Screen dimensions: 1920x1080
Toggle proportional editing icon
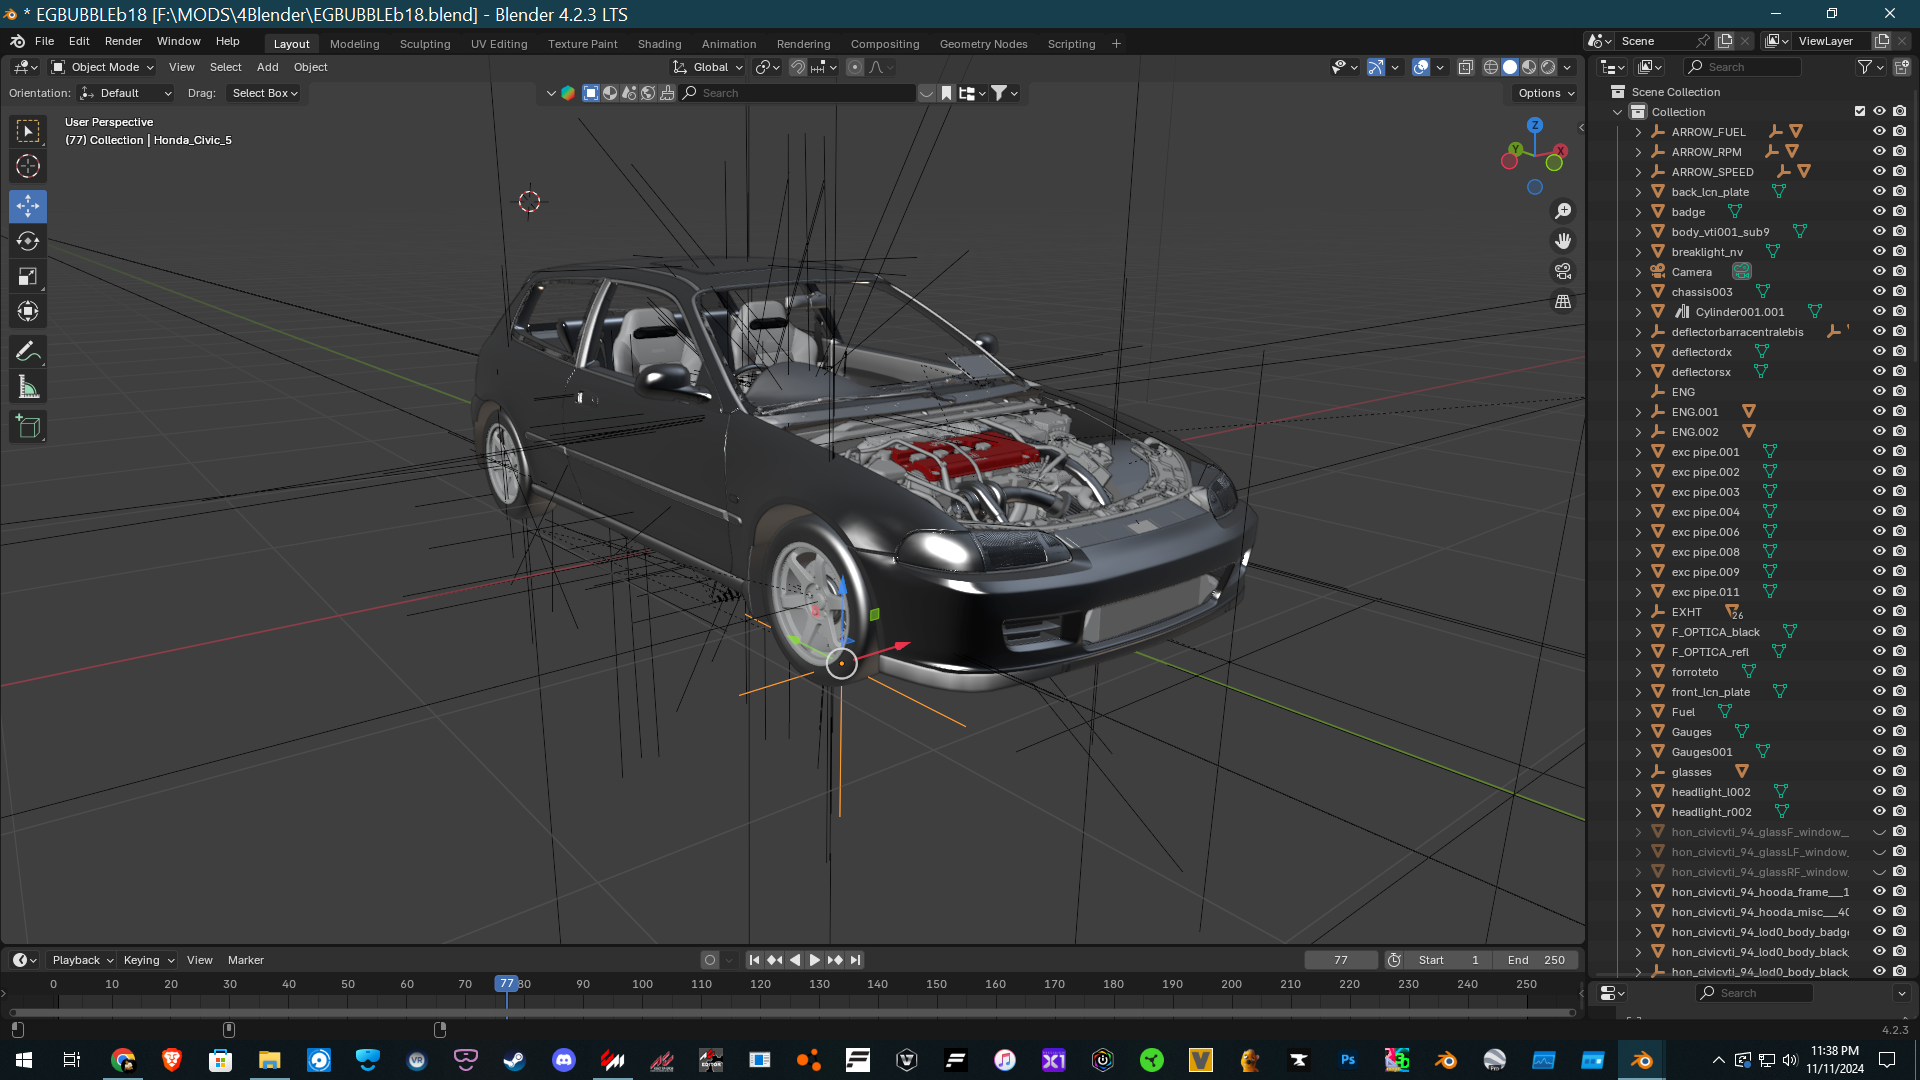(854, 67)
